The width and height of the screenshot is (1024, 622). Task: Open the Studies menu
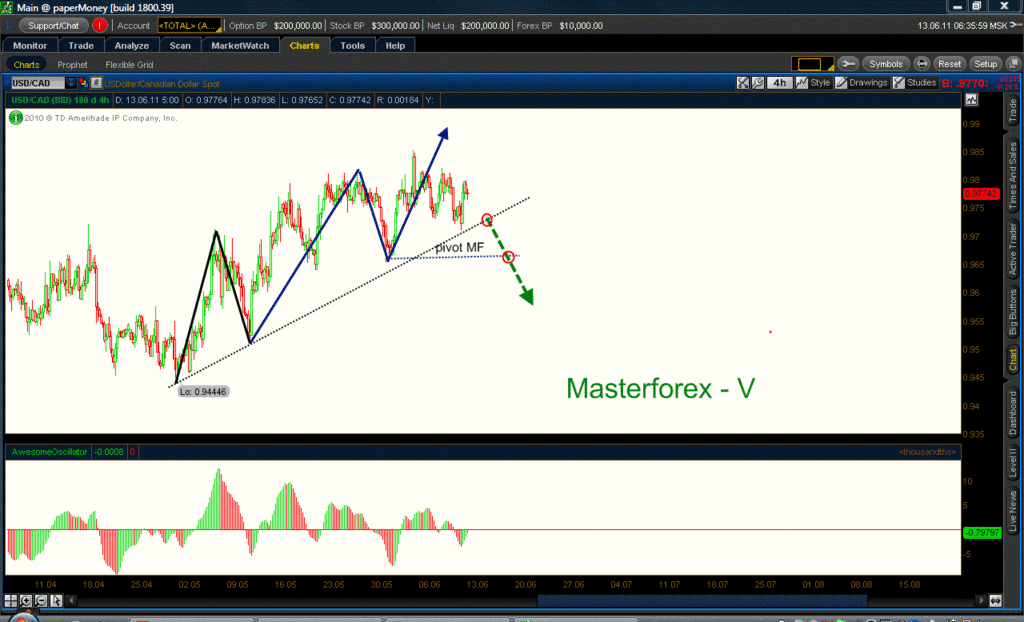tap(915, 83)
